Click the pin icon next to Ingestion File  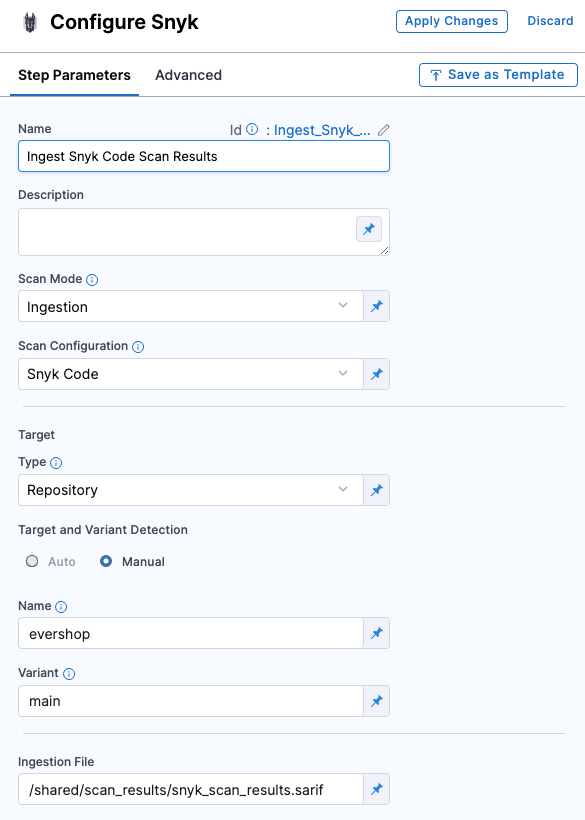(376, 789)
